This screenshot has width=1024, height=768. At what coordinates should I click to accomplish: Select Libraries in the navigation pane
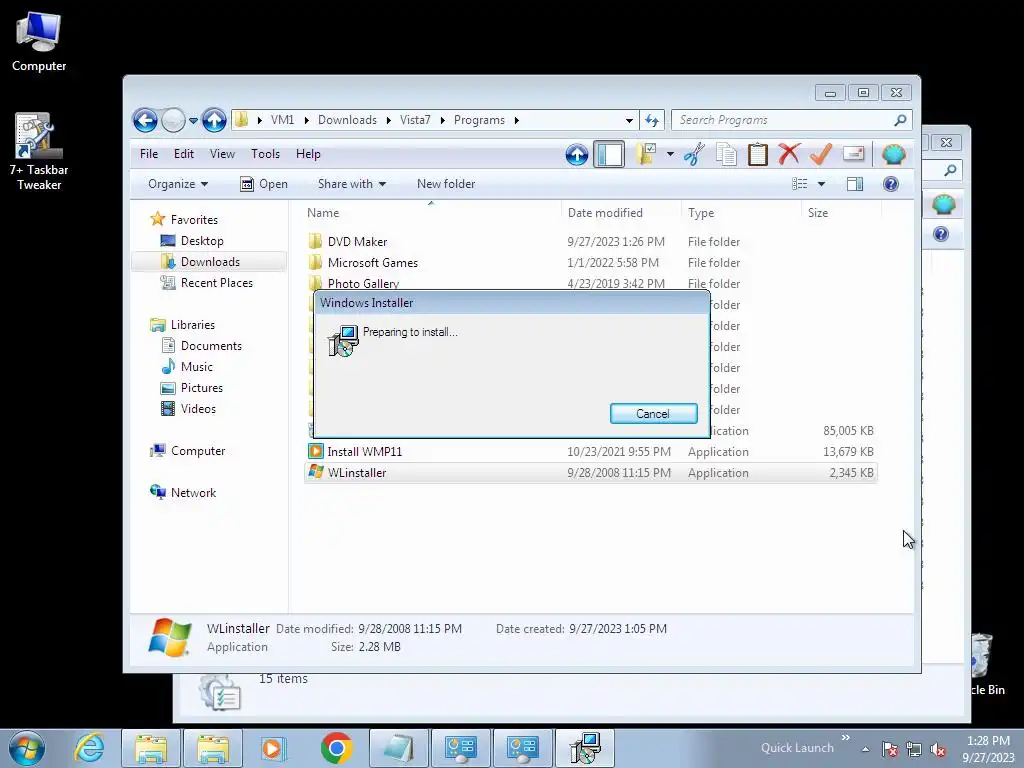[193, 325]
